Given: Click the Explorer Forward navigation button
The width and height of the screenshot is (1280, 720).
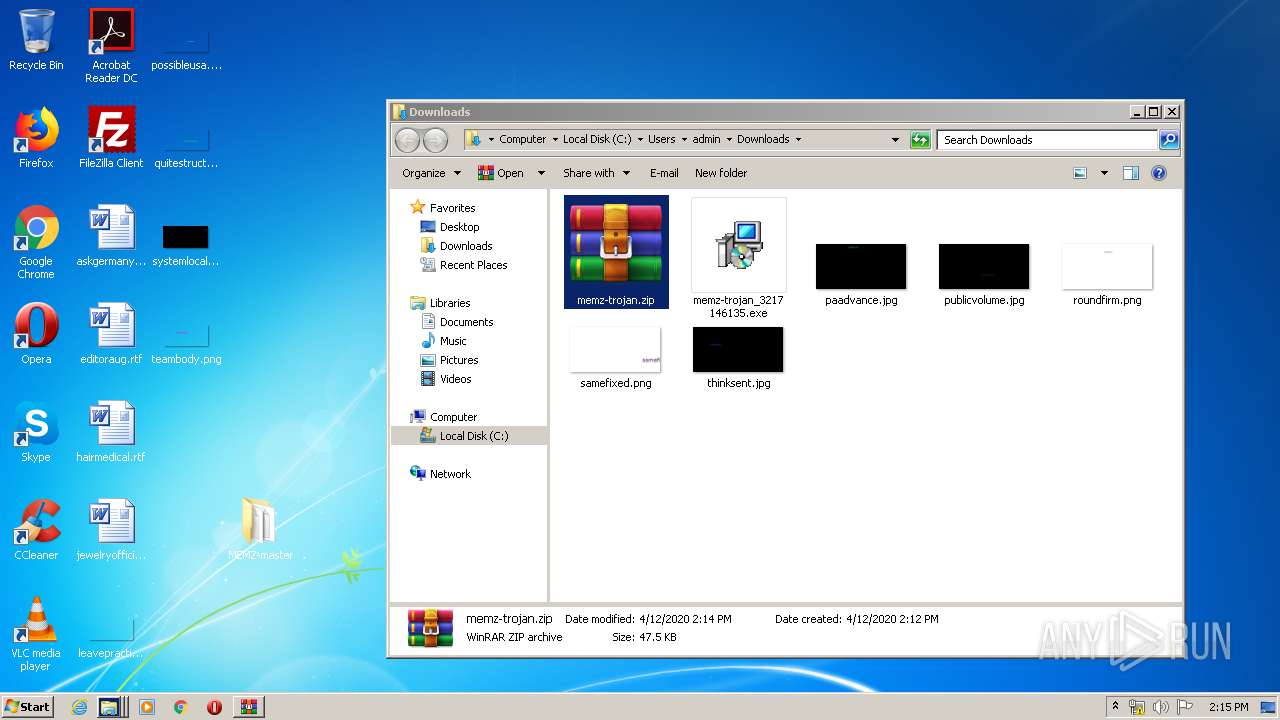Looking at the screenshot, I should tap(435, 140).
